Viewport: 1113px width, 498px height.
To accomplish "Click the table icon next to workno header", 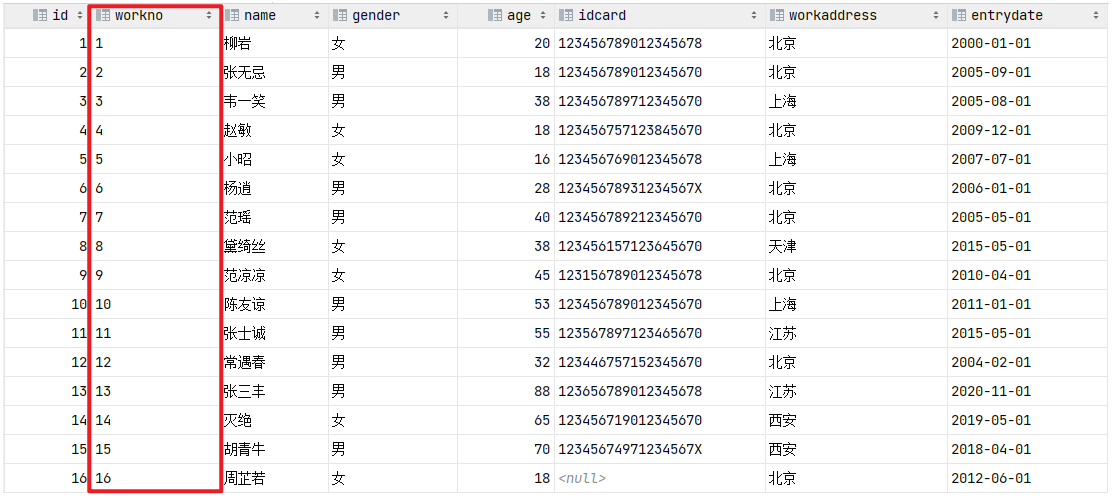I will pyautogui.click(x=102, y=15).
